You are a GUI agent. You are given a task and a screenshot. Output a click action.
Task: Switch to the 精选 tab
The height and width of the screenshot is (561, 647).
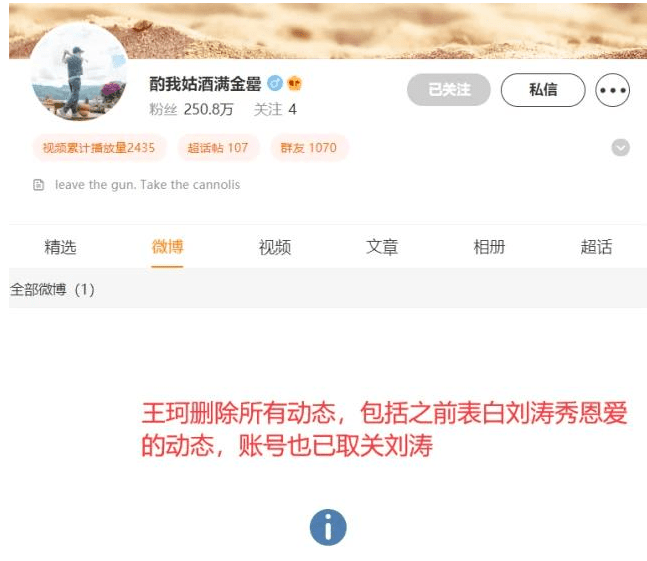pos(60,247)
